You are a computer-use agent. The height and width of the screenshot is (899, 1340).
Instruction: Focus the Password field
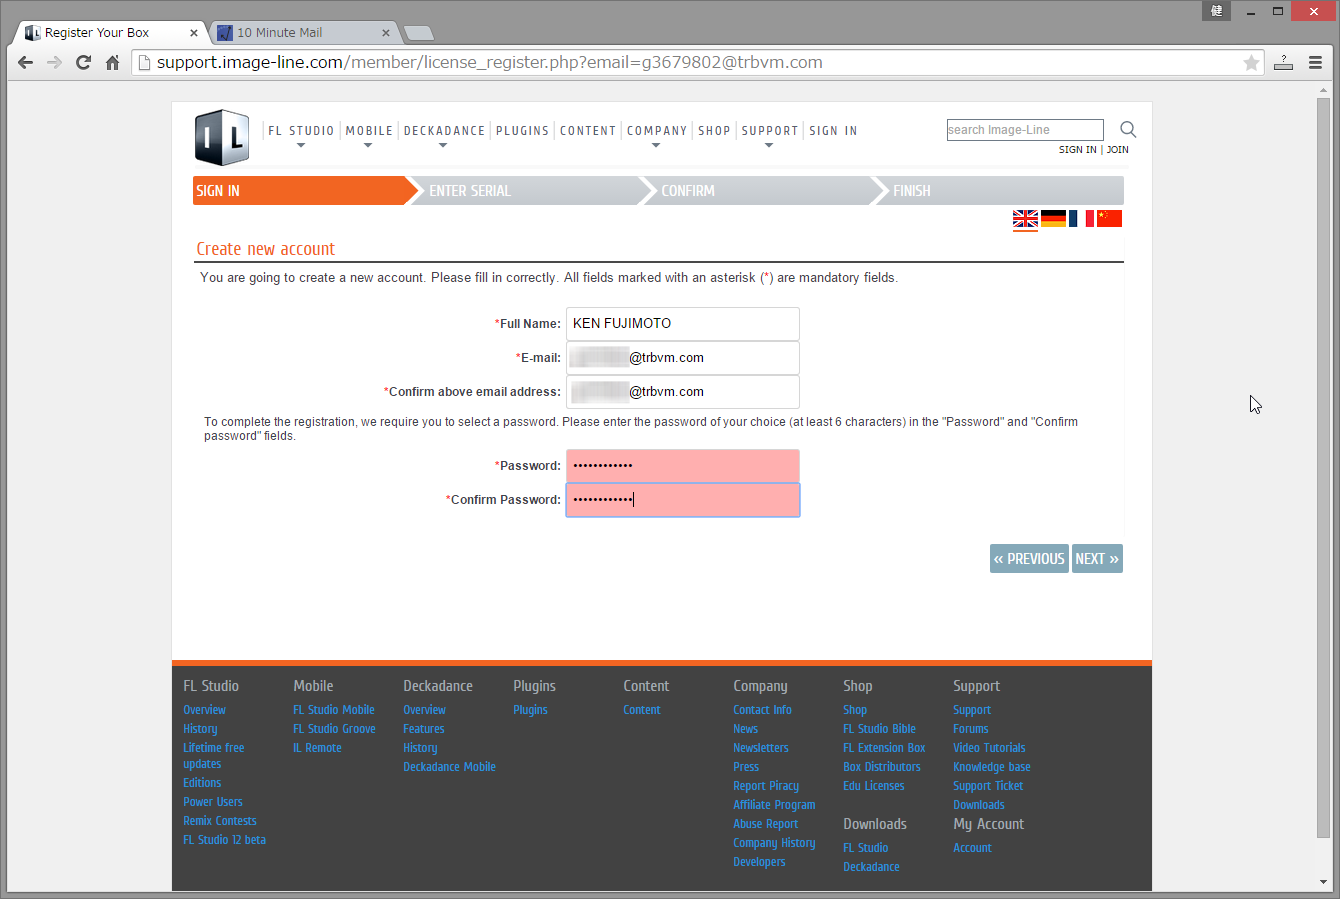point(683,466)
